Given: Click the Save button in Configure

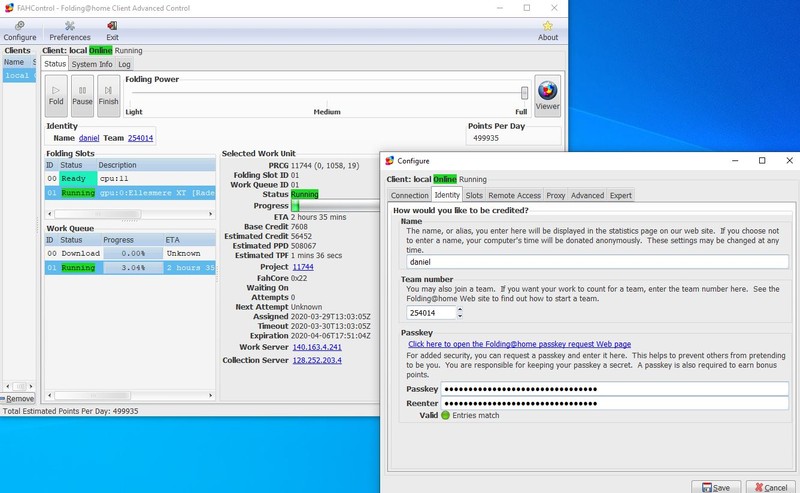Looking at the screenshot, I should (x=716, y=487).
